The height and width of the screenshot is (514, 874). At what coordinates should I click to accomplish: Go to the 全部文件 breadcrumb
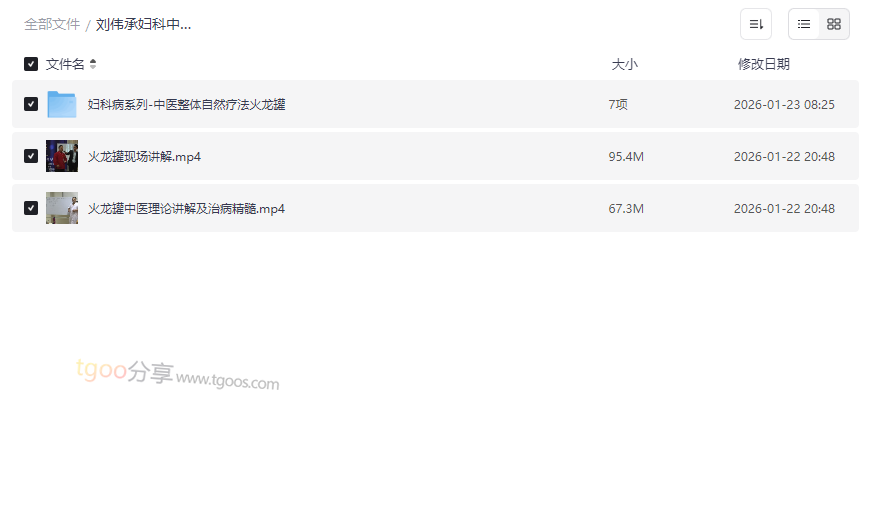point(52,25)
